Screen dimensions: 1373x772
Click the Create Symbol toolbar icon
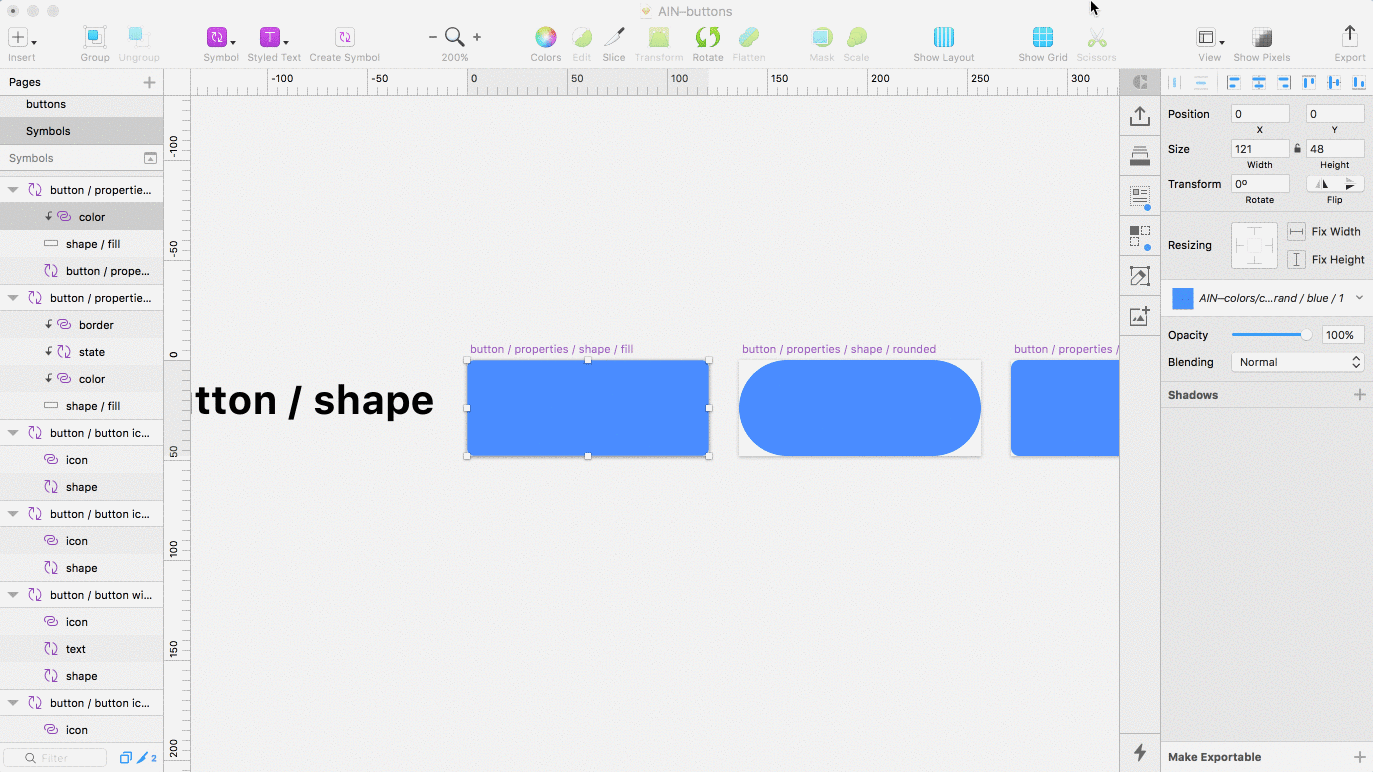[x=344, y=38]
